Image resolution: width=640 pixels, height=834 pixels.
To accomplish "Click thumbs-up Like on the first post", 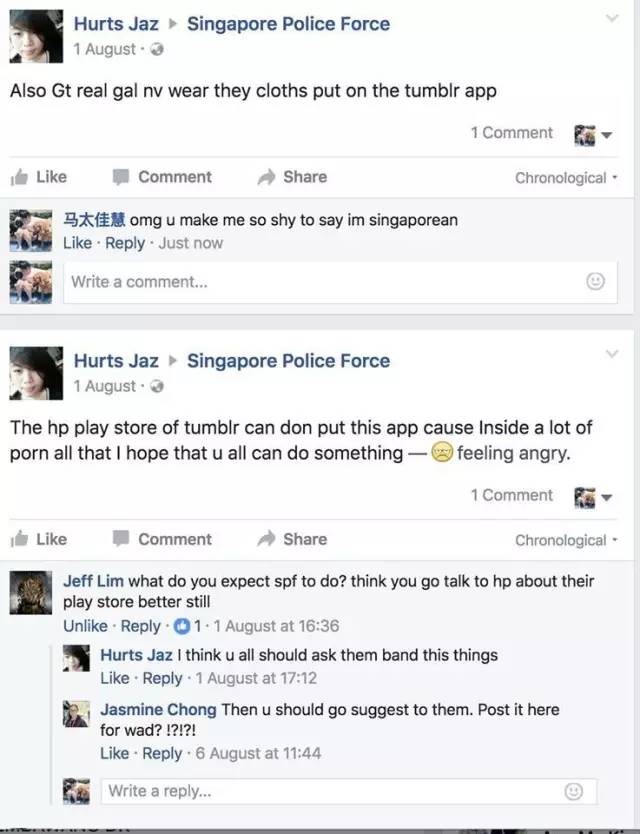I will click(39, 177).
